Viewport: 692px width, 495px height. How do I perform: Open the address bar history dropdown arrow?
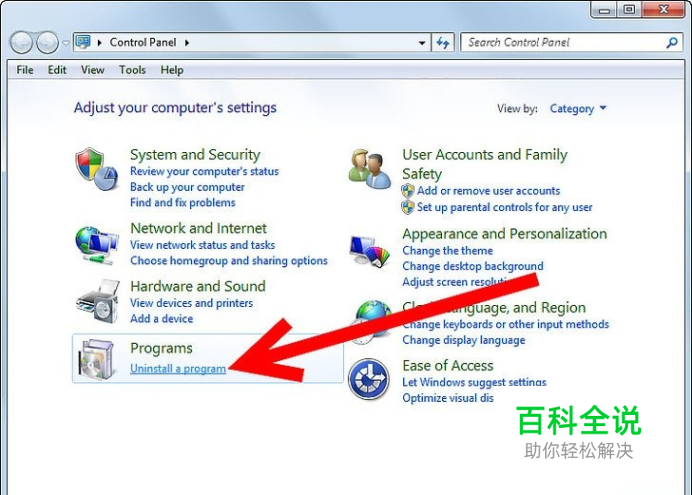click(x=422, y=43)
